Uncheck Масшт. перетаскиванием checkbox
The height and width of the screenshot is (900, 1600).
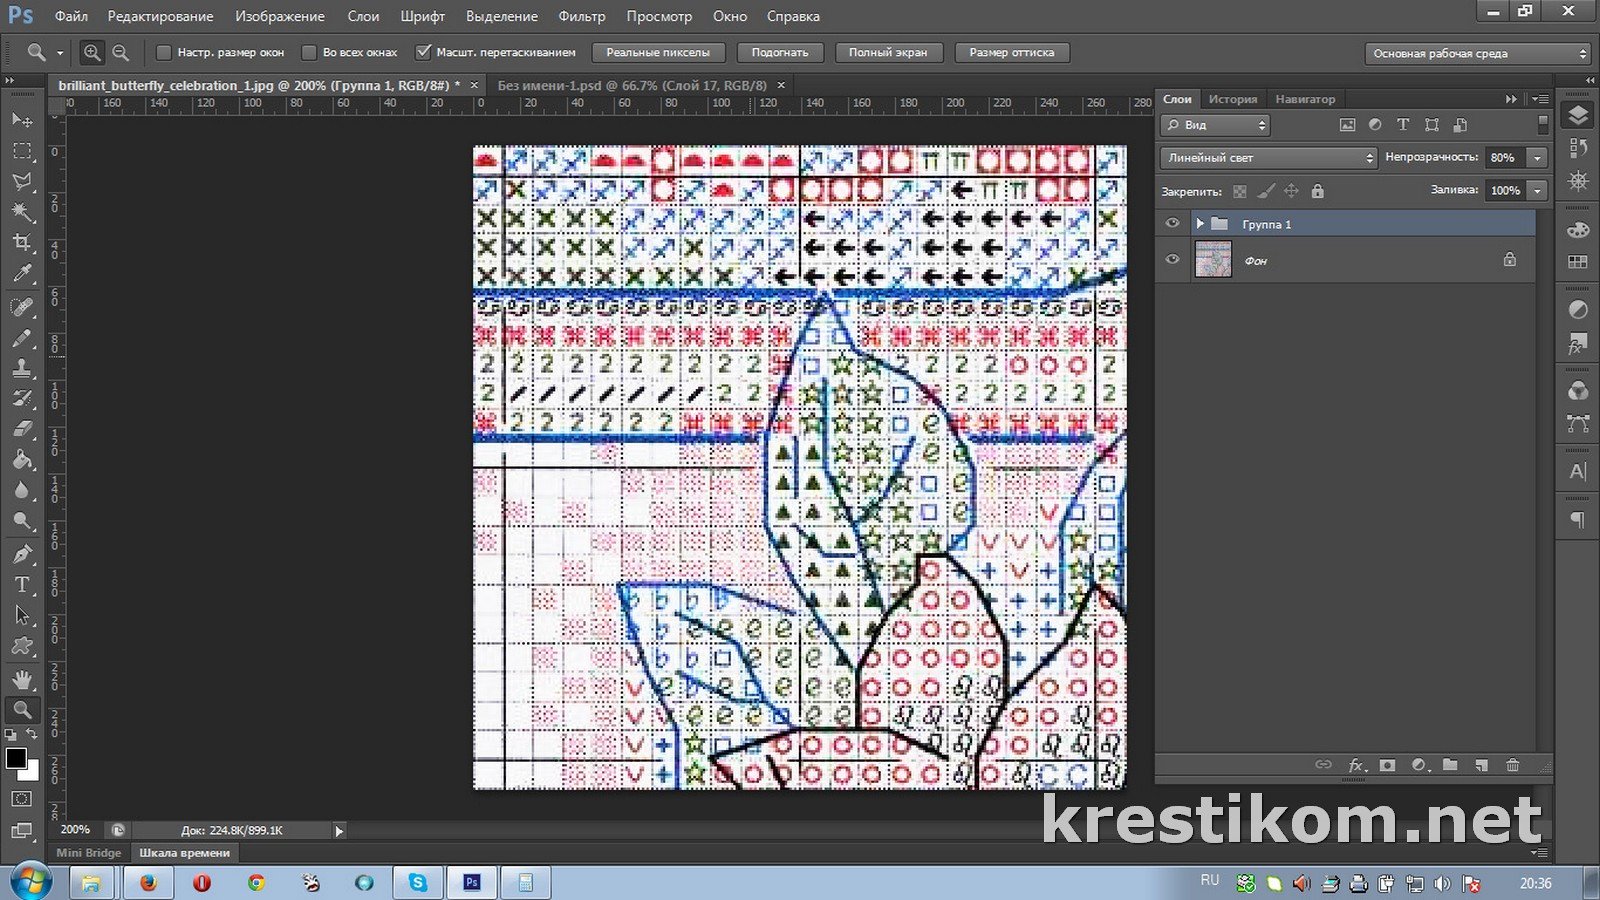[424, 53]
